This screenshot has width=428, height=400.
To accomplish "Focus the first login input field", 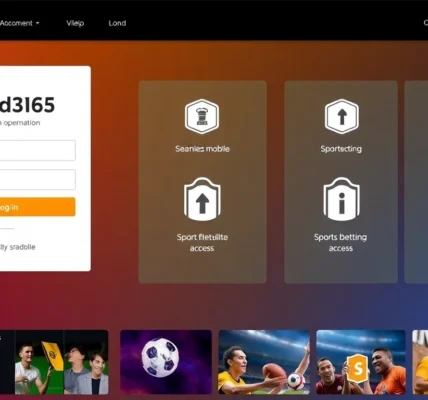I will 37,150.
